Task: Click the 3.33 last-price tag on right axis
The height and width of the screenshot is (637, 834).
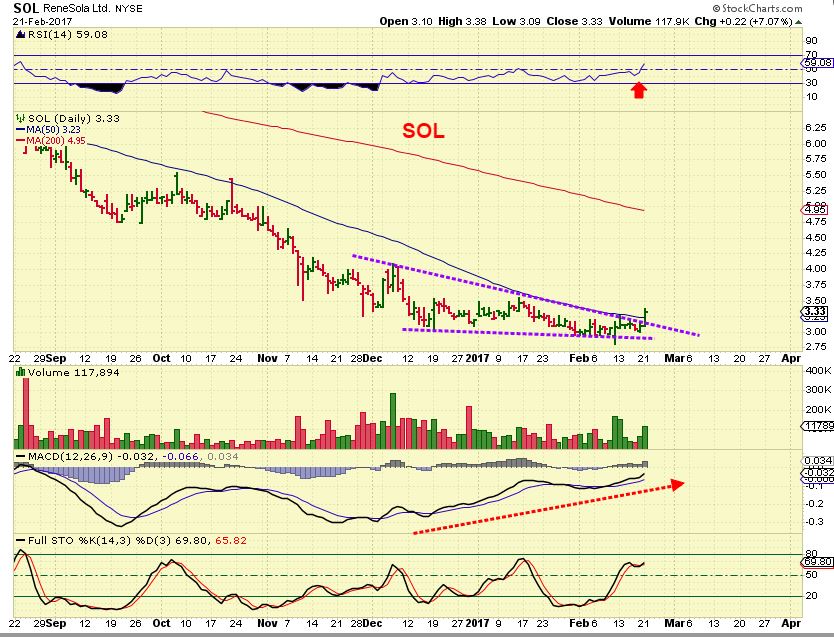Action: click(816, 312)
